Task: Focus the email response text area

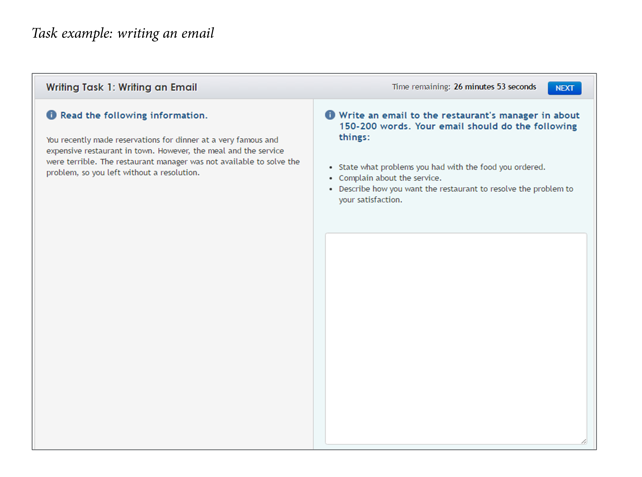Action: pyautogui.click(x=456, y=338)
